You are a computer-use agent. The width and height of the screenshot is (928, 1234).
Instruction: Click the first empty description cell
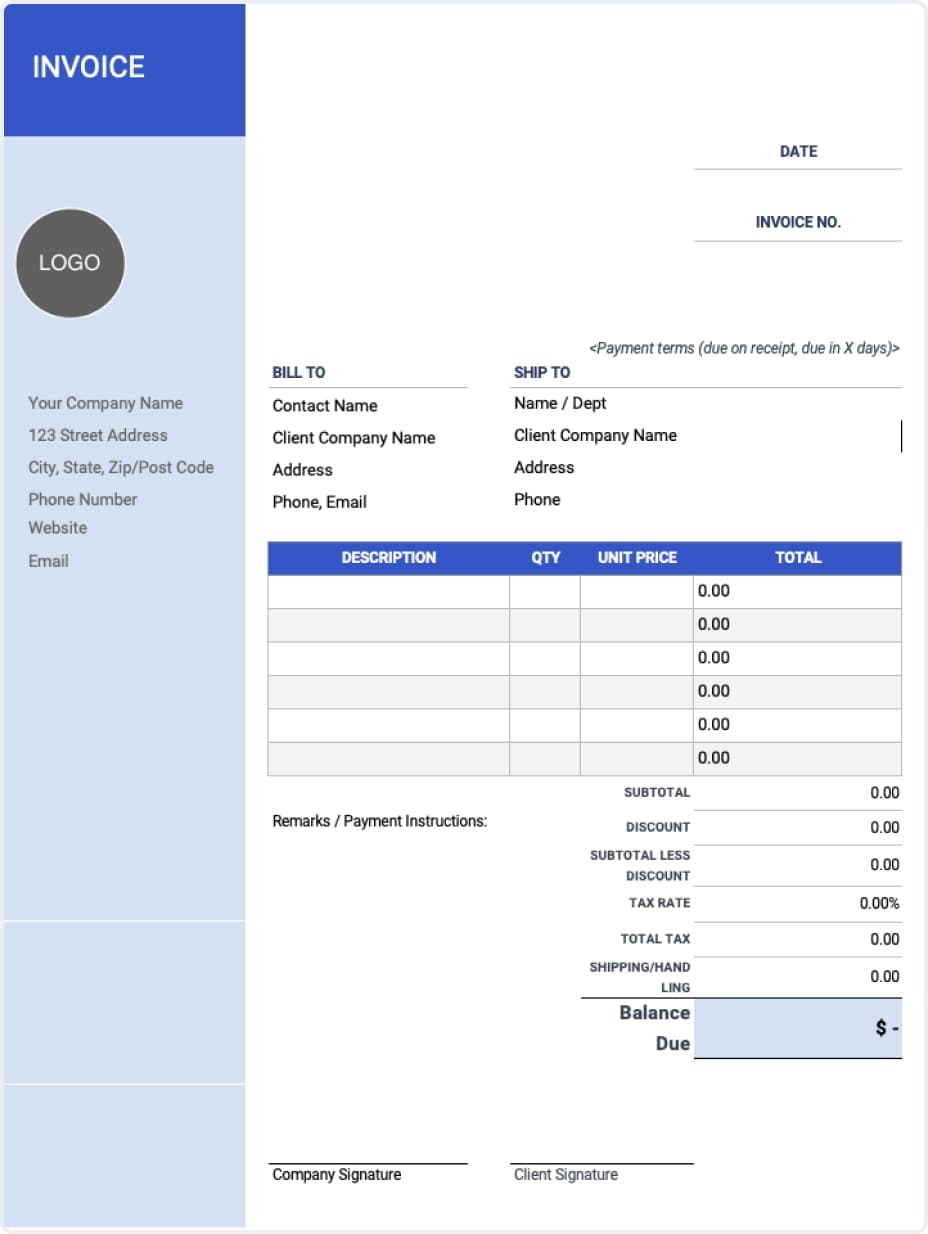[389, 591]
